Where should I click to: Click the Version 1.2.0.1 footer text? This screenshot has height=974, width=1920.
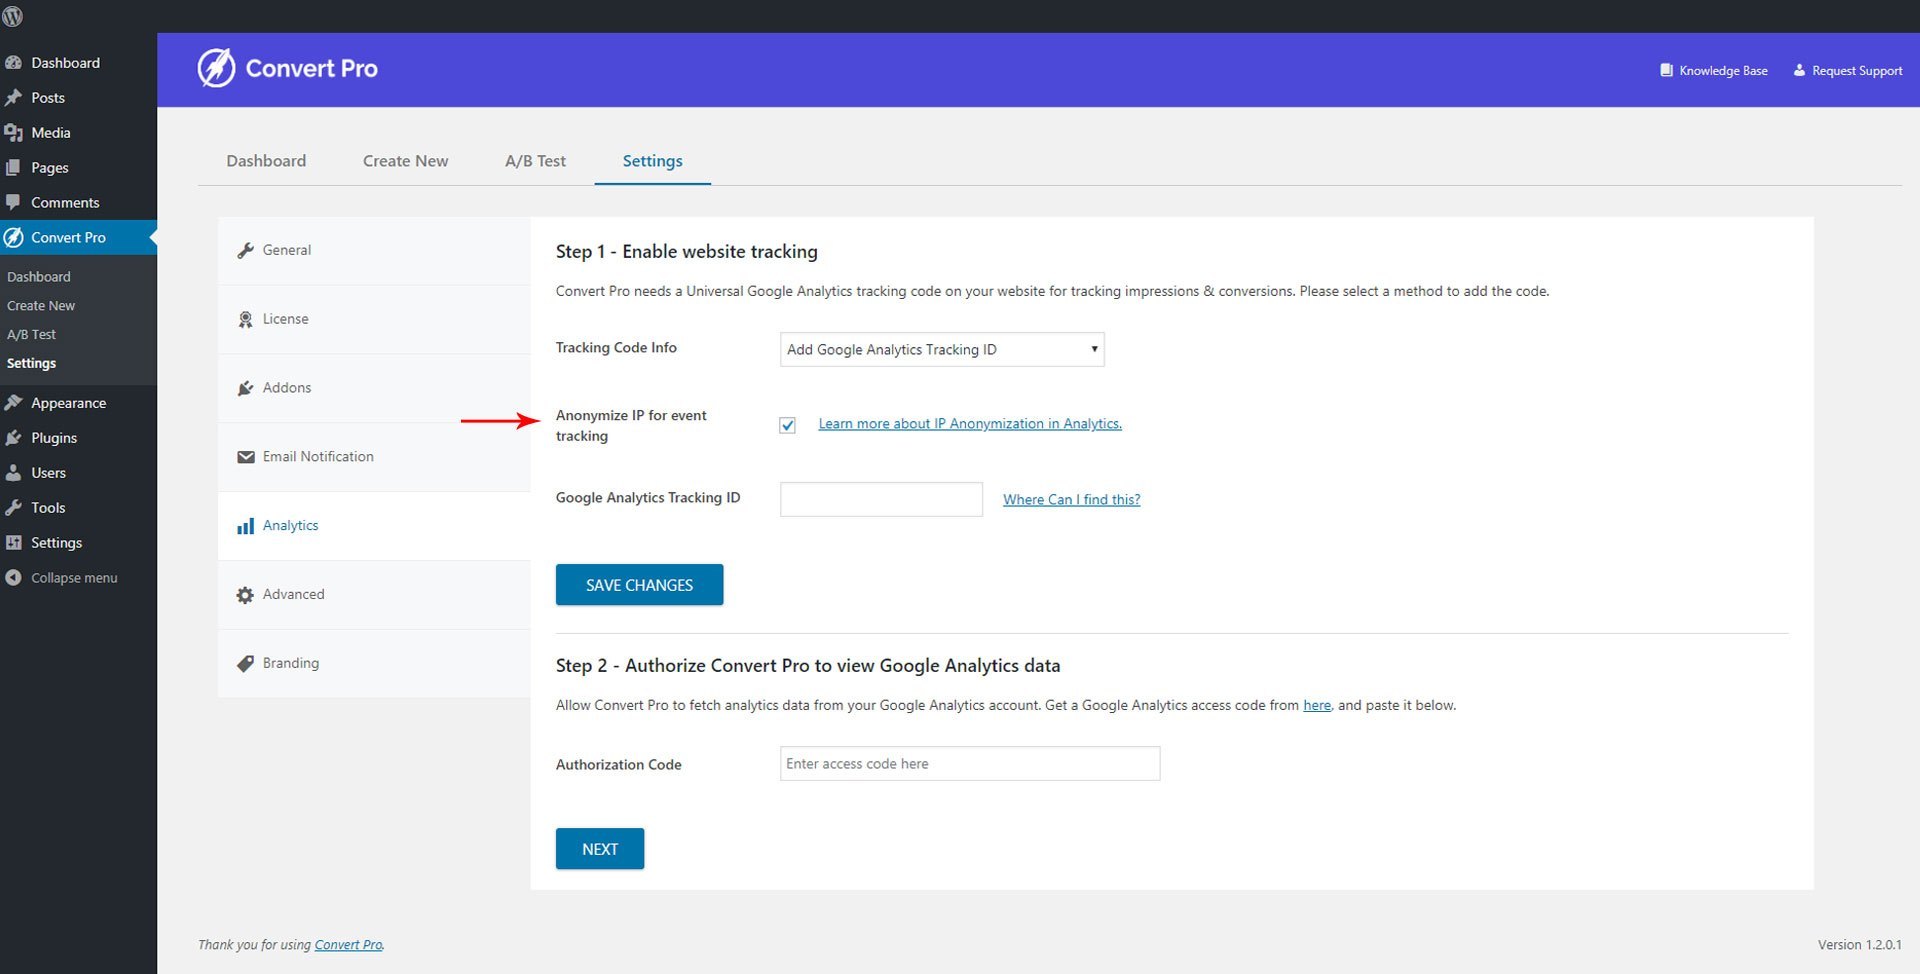(1859, 945)
